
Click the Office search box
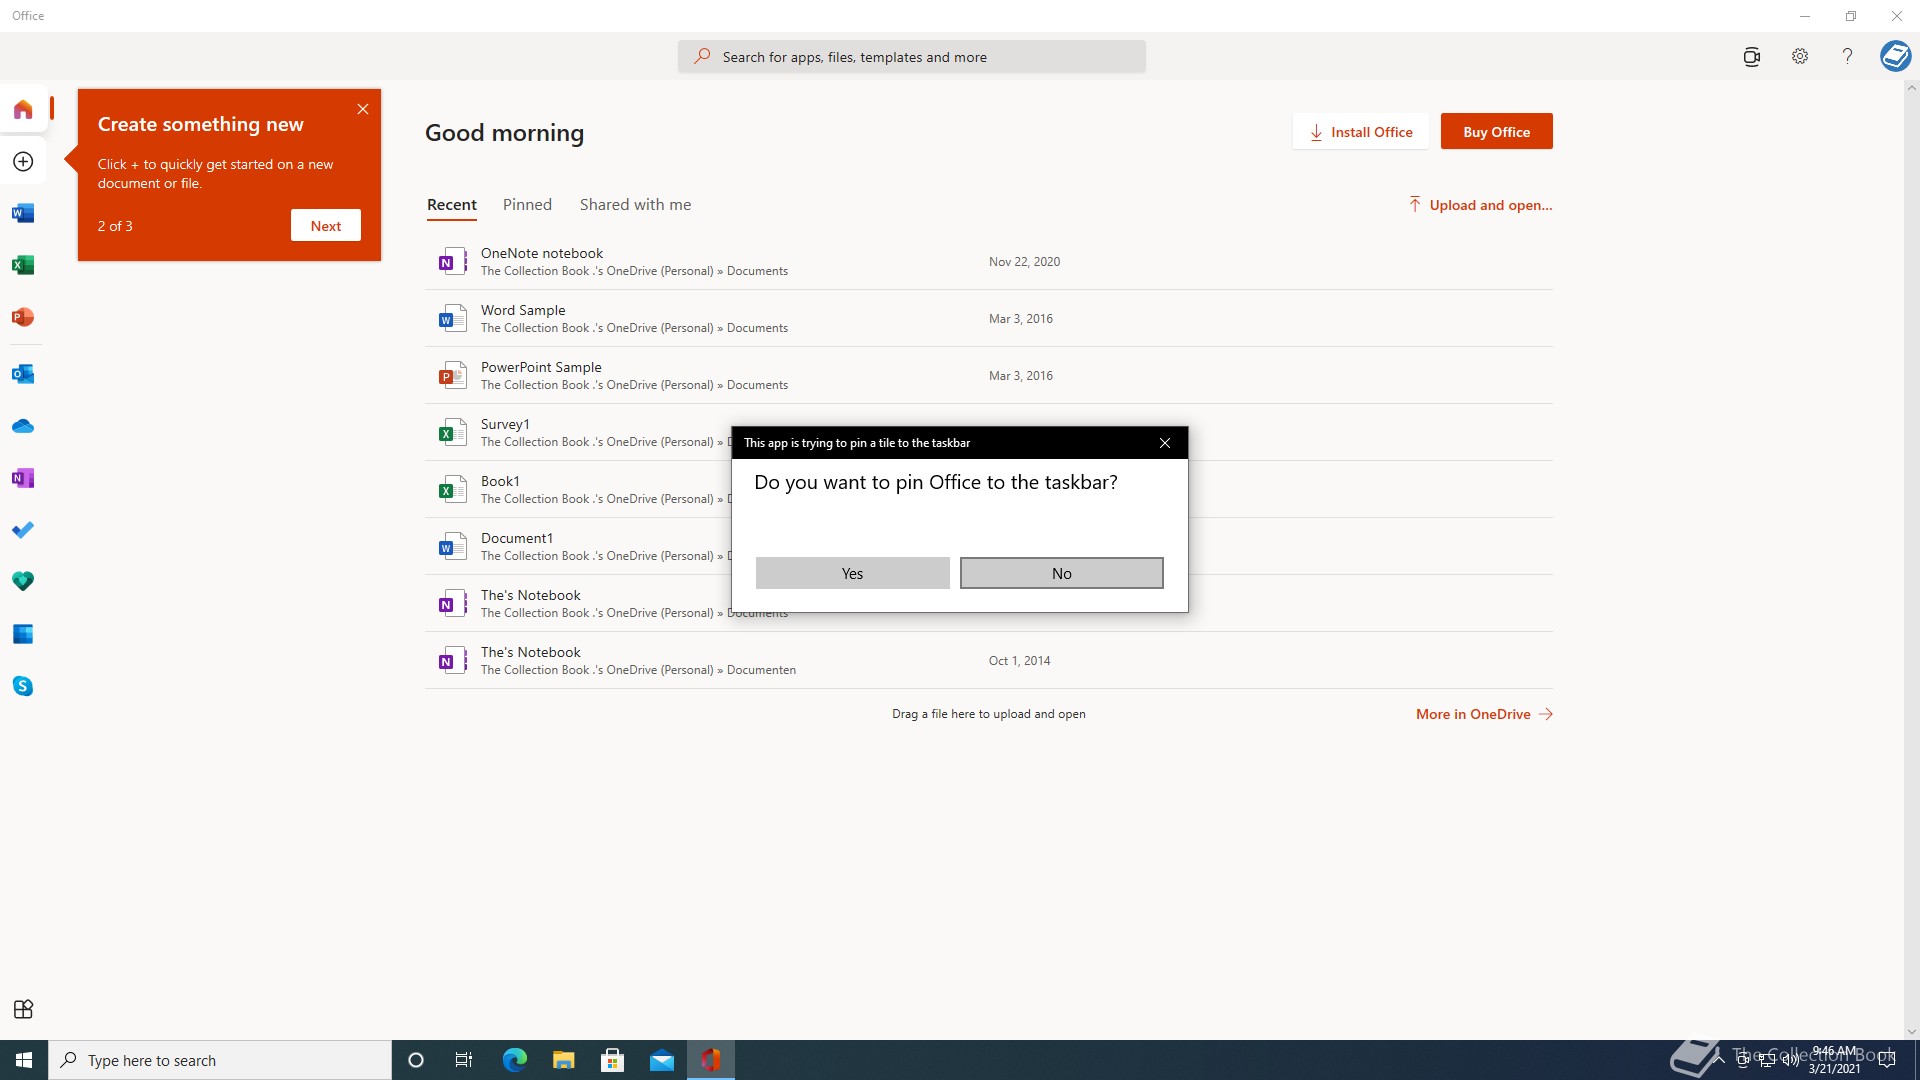(911, 57)
